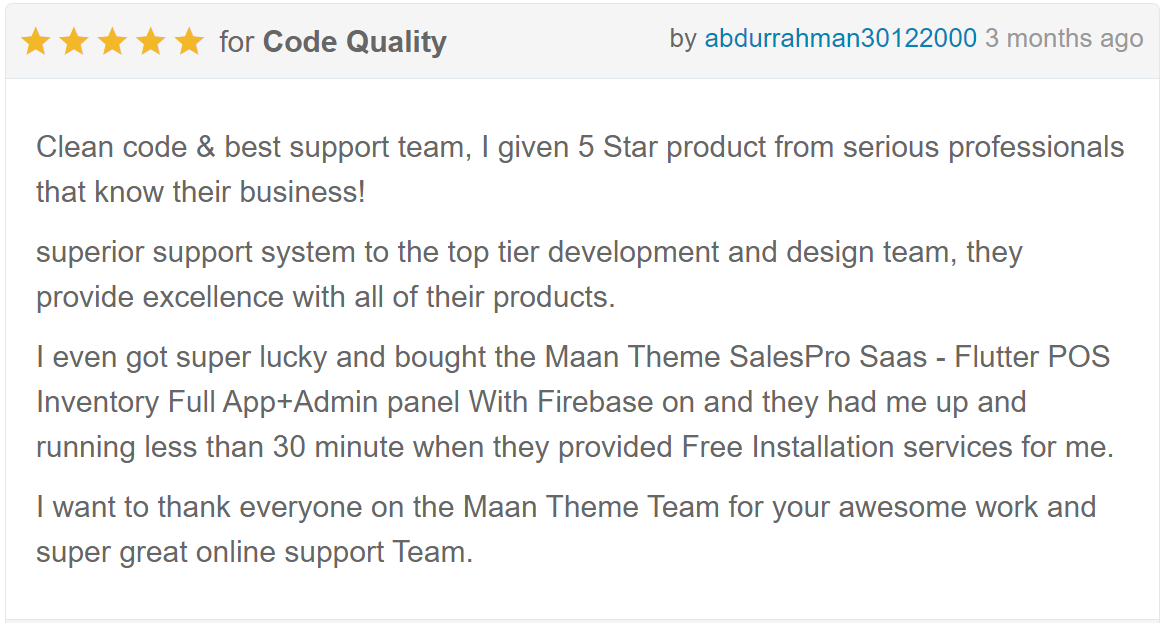Viewport: 1165px width, 623px height.
Task: Click the '3 months ago' timestamp
Action: tap(1064, 39)
